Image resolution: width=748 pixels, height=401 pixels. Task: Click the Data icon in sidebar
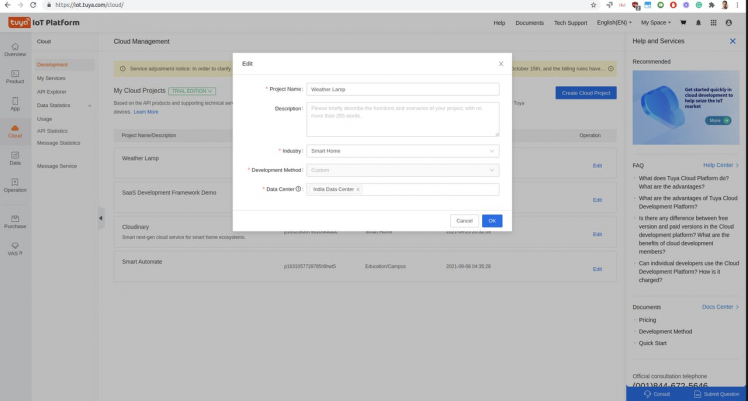(15, 157)
